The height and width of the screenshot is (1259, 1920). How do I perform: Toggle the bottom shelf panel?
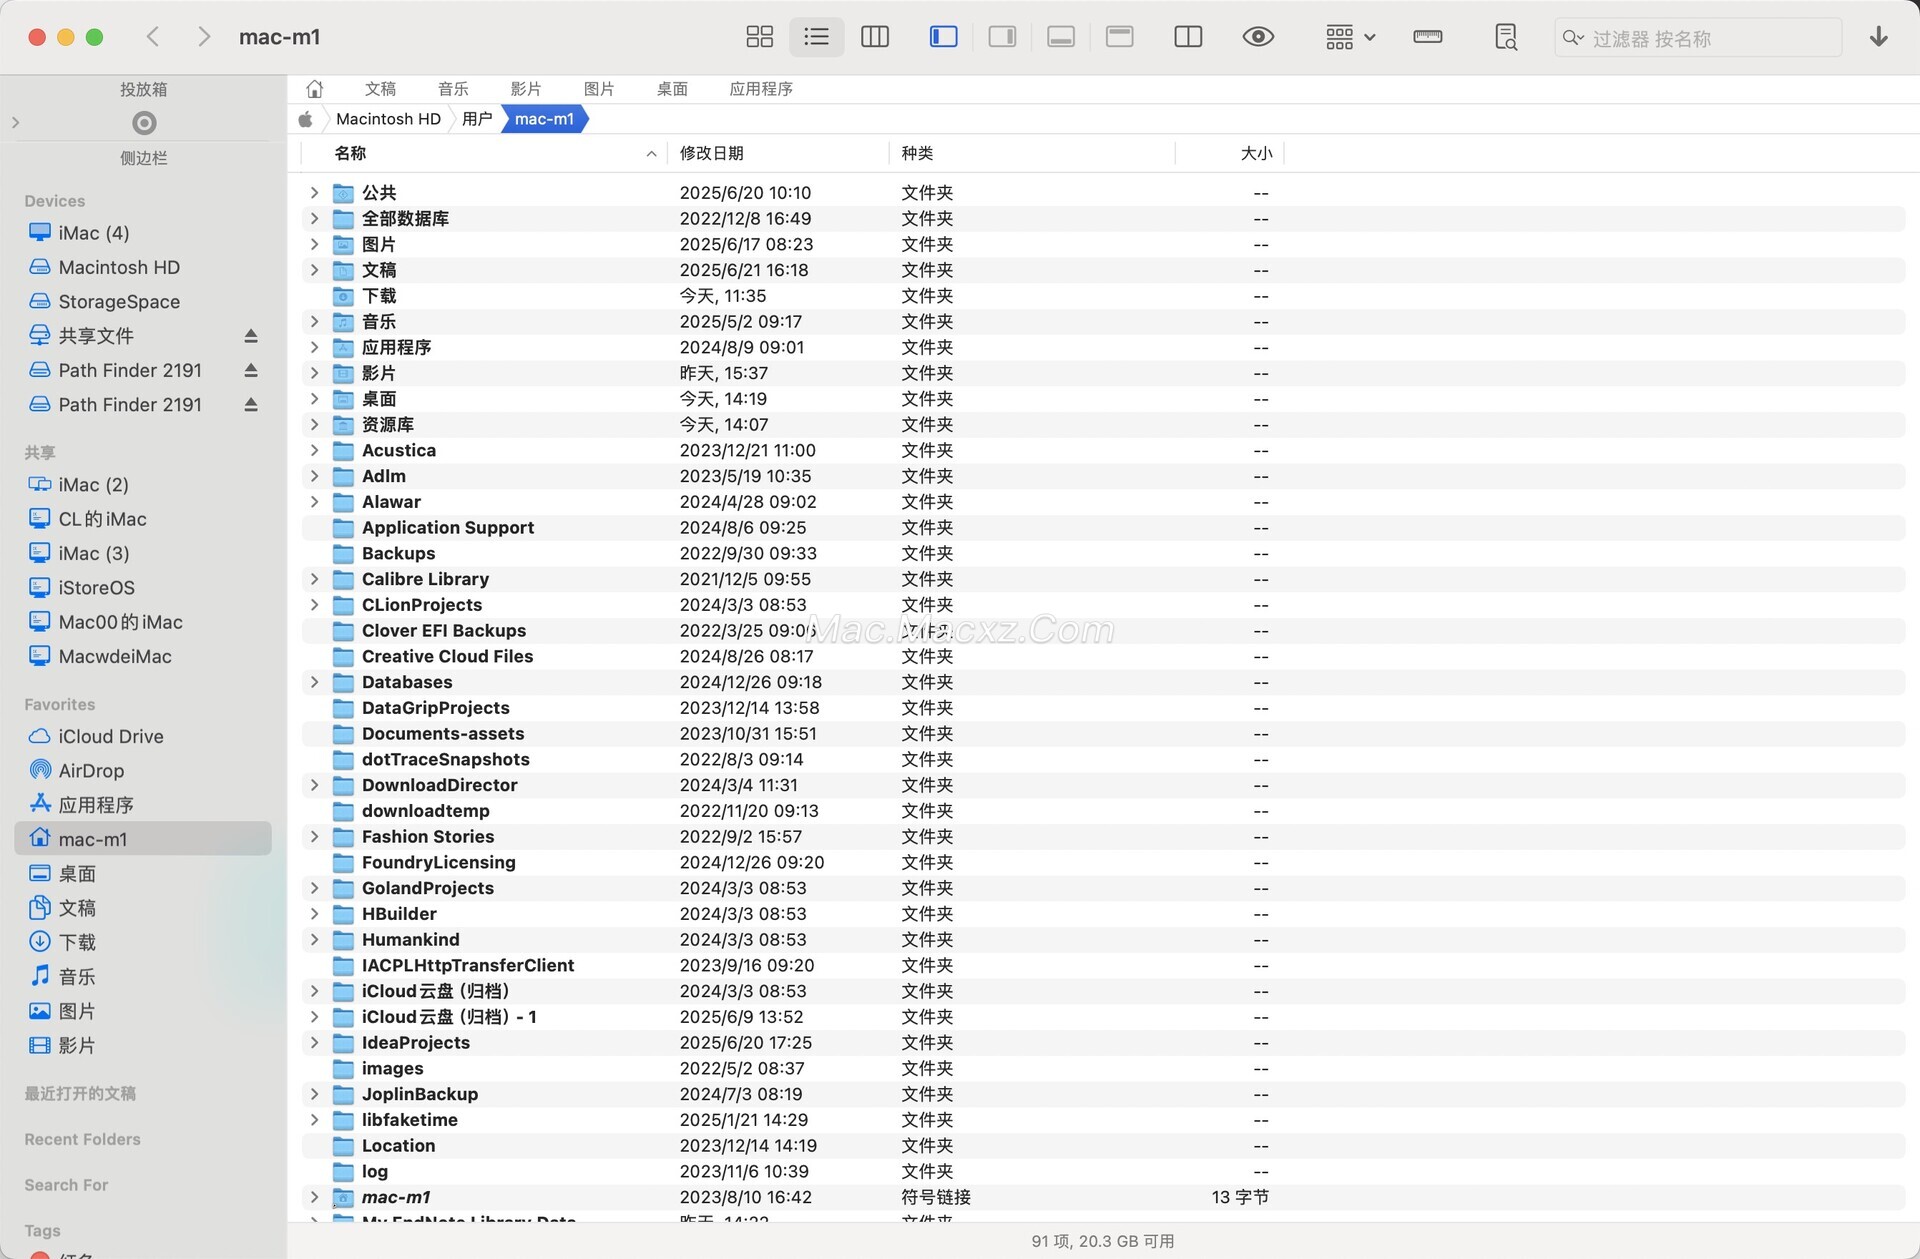[1061, 37]
